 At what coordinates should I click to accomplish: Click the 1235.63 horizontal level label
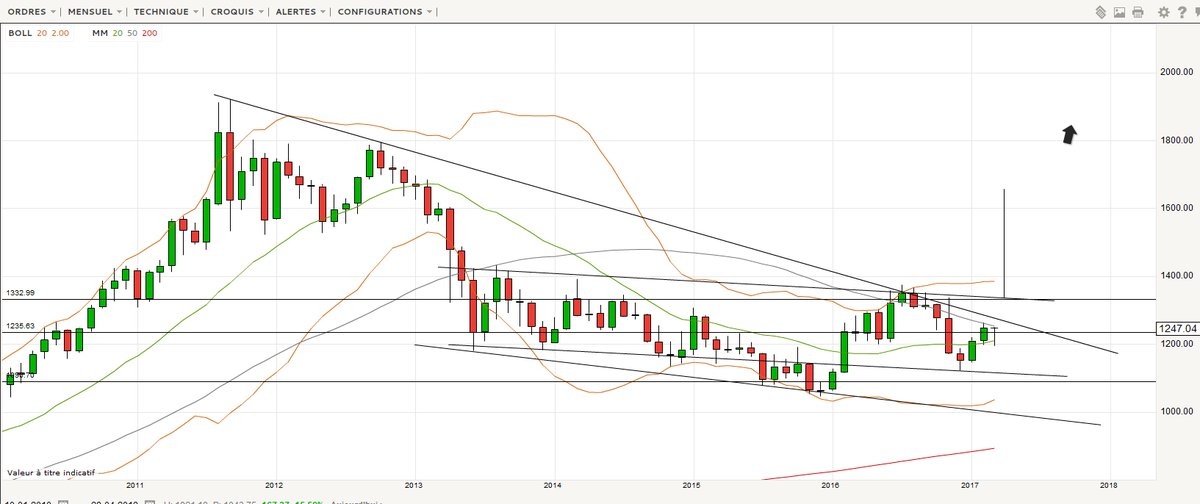click(21, 325)
